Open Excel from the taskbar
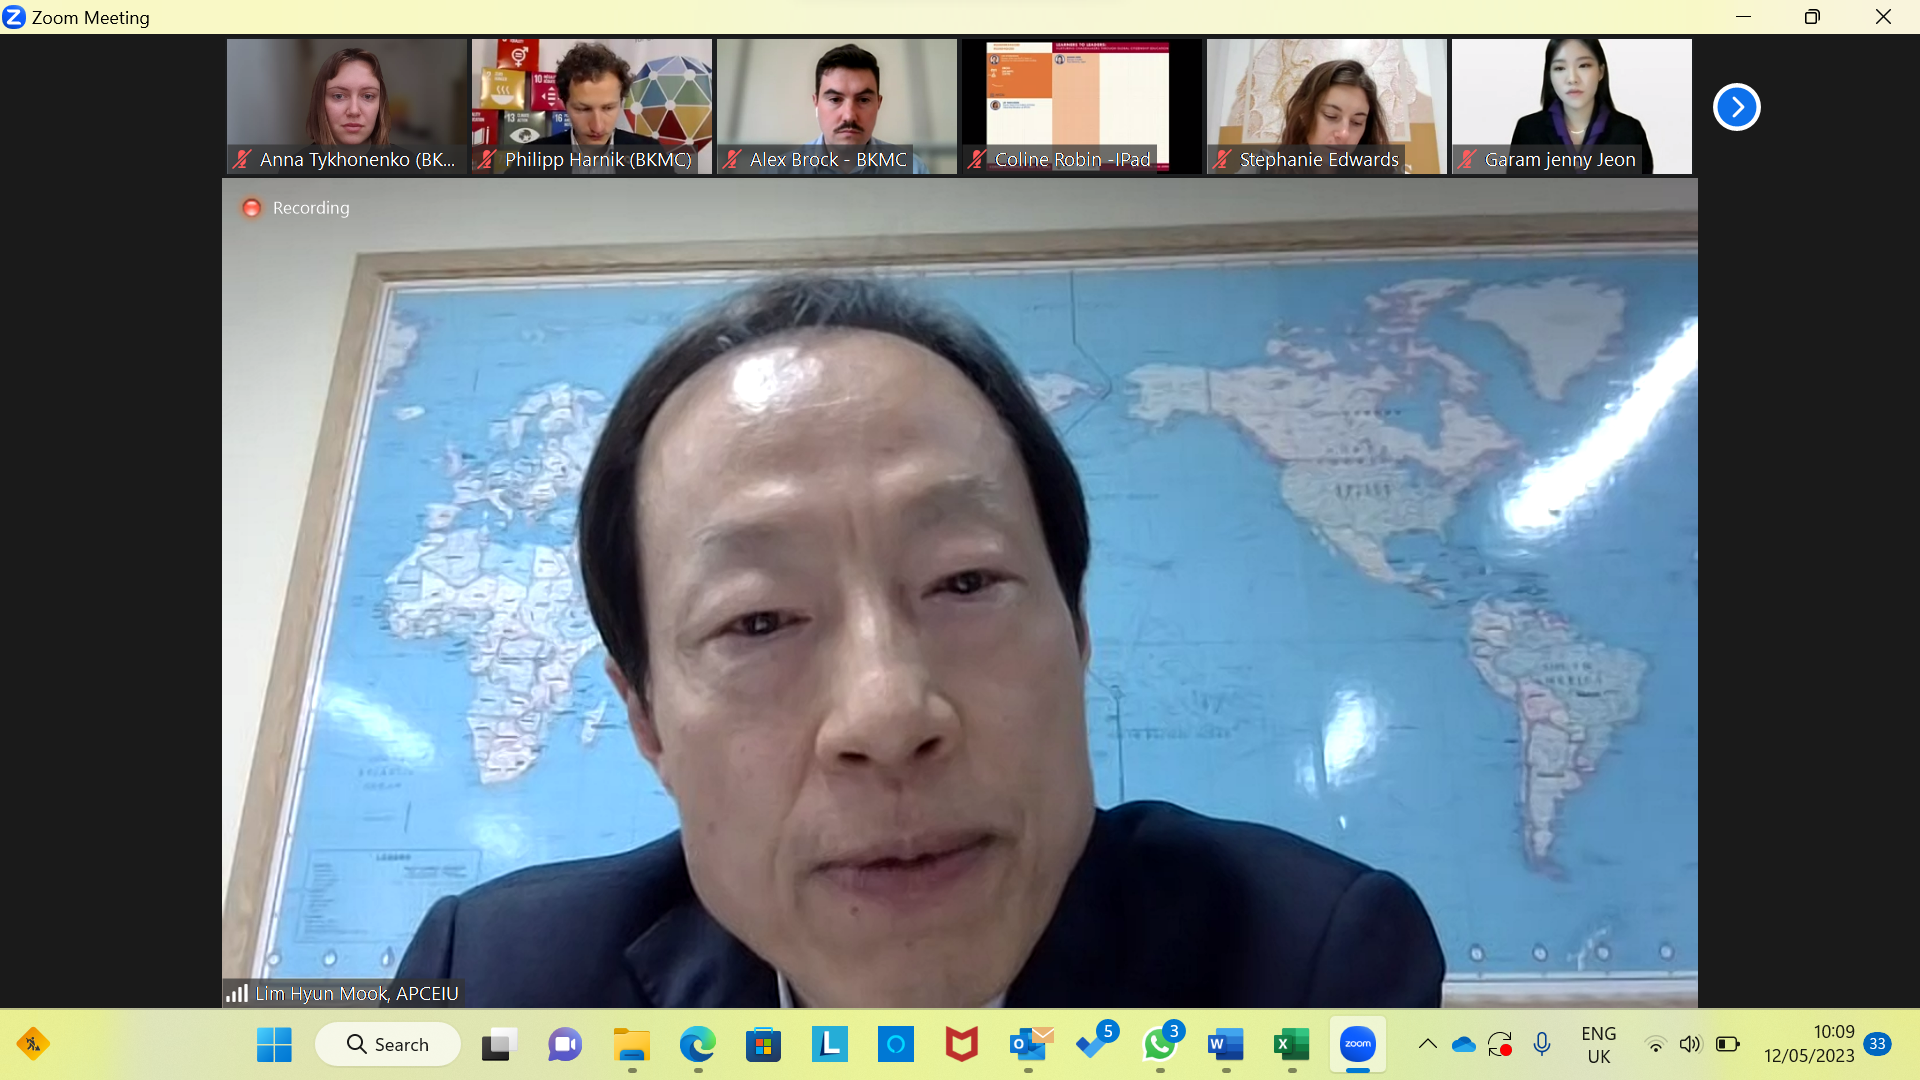The image size is (1920, 1080). point(1291,1044)
